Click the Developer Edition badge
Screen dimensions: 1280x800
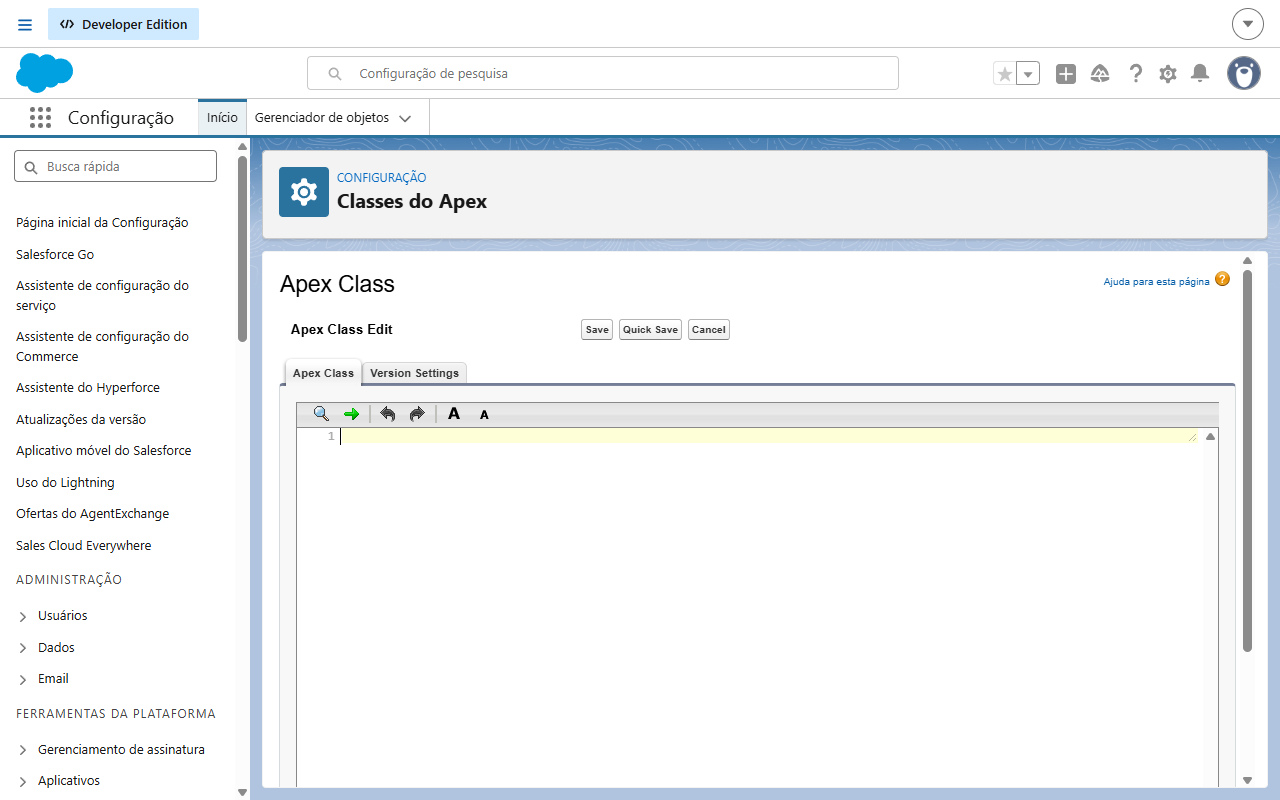point(123,24)
